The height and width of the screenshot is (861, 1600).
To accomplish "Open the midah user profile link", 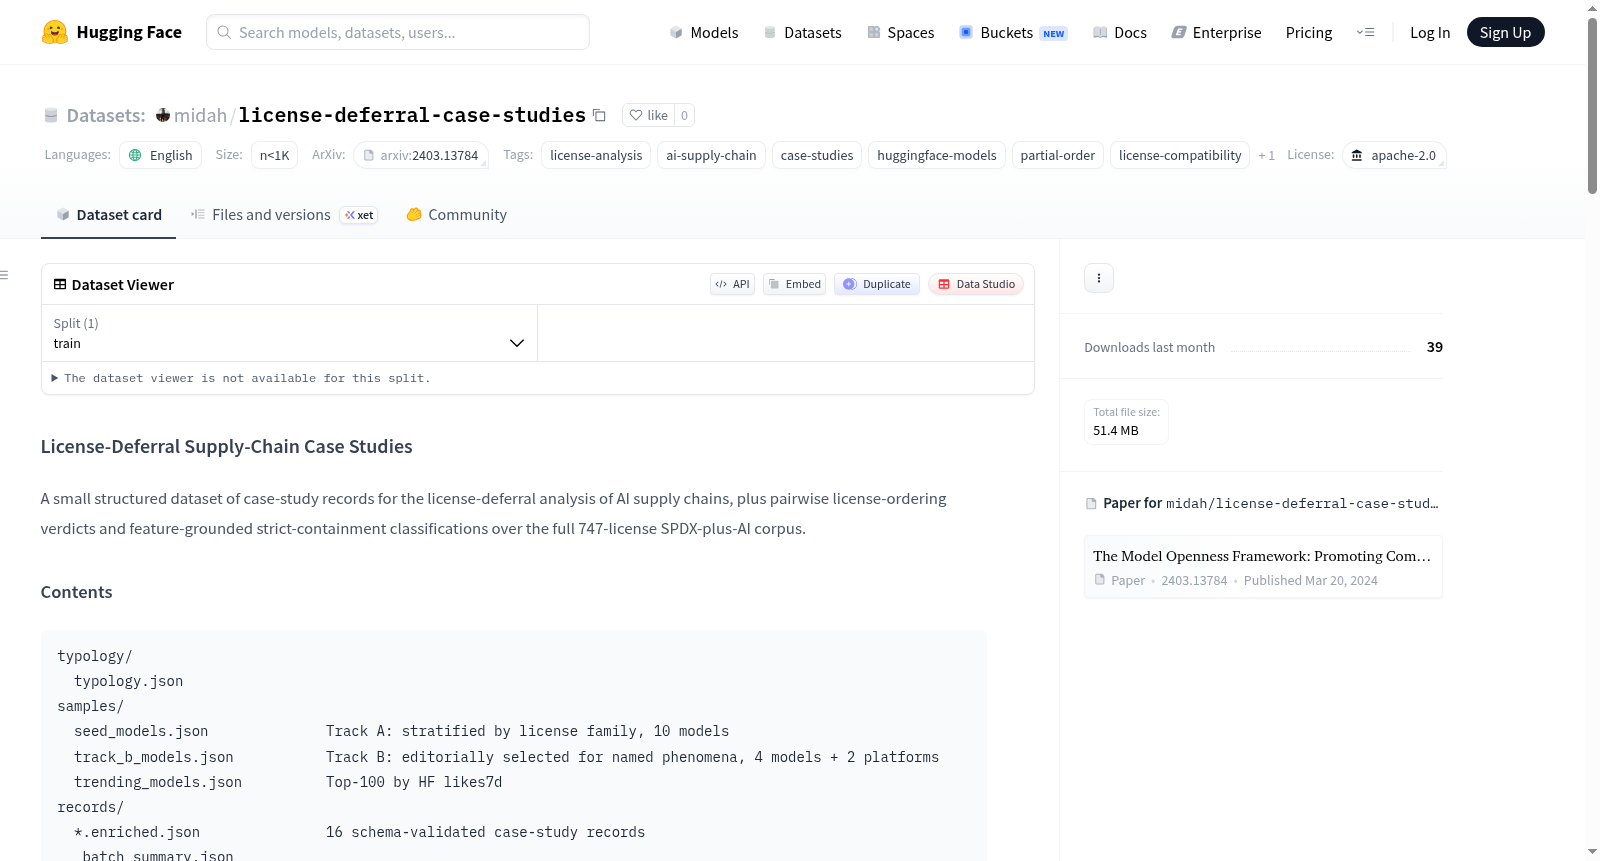I will pyautogui.click(x=200, y=115).
